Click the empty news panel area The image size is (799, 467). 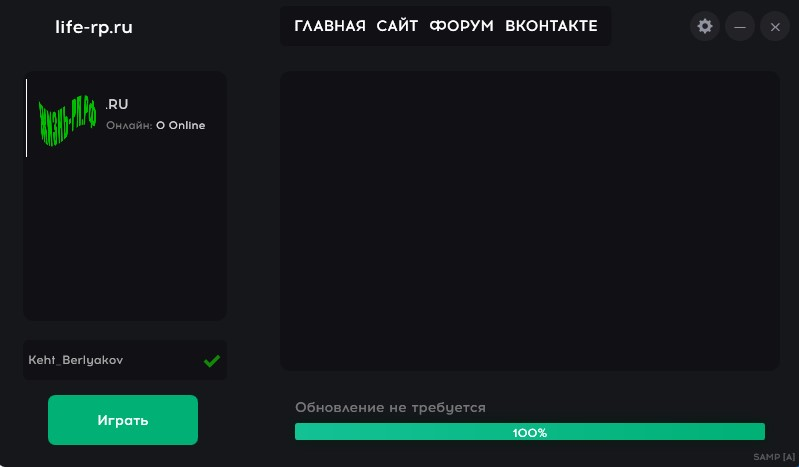point(529,220)
